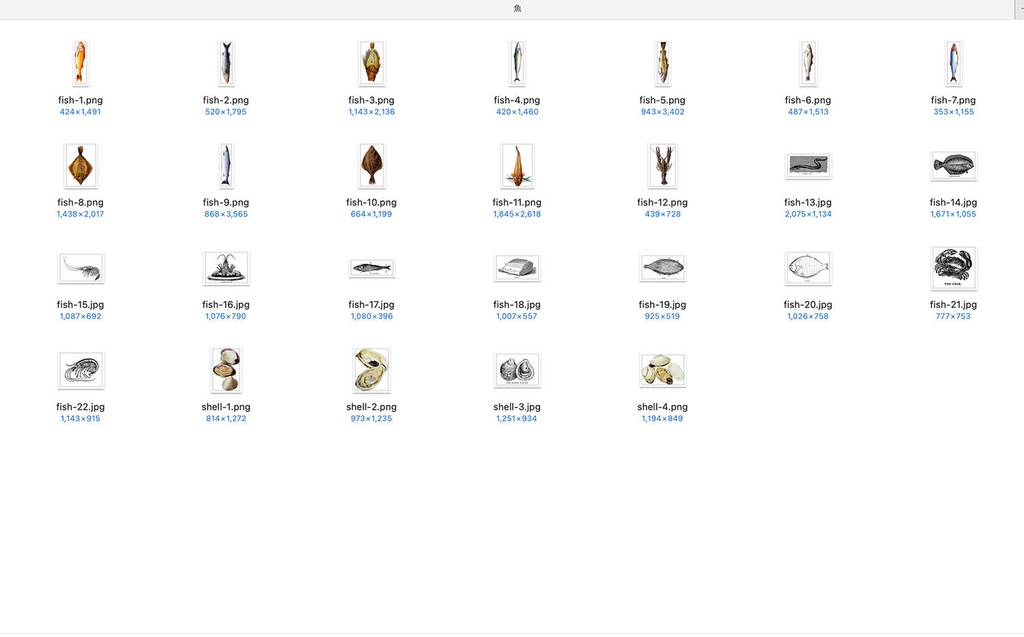Select the fish-6.png preview thumbnail

click(x=808, y=63)
